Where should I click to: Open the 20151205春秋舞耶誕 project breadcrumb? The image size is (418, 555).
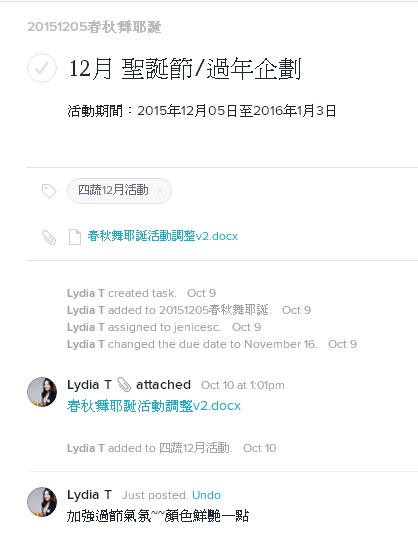[94, 27]
